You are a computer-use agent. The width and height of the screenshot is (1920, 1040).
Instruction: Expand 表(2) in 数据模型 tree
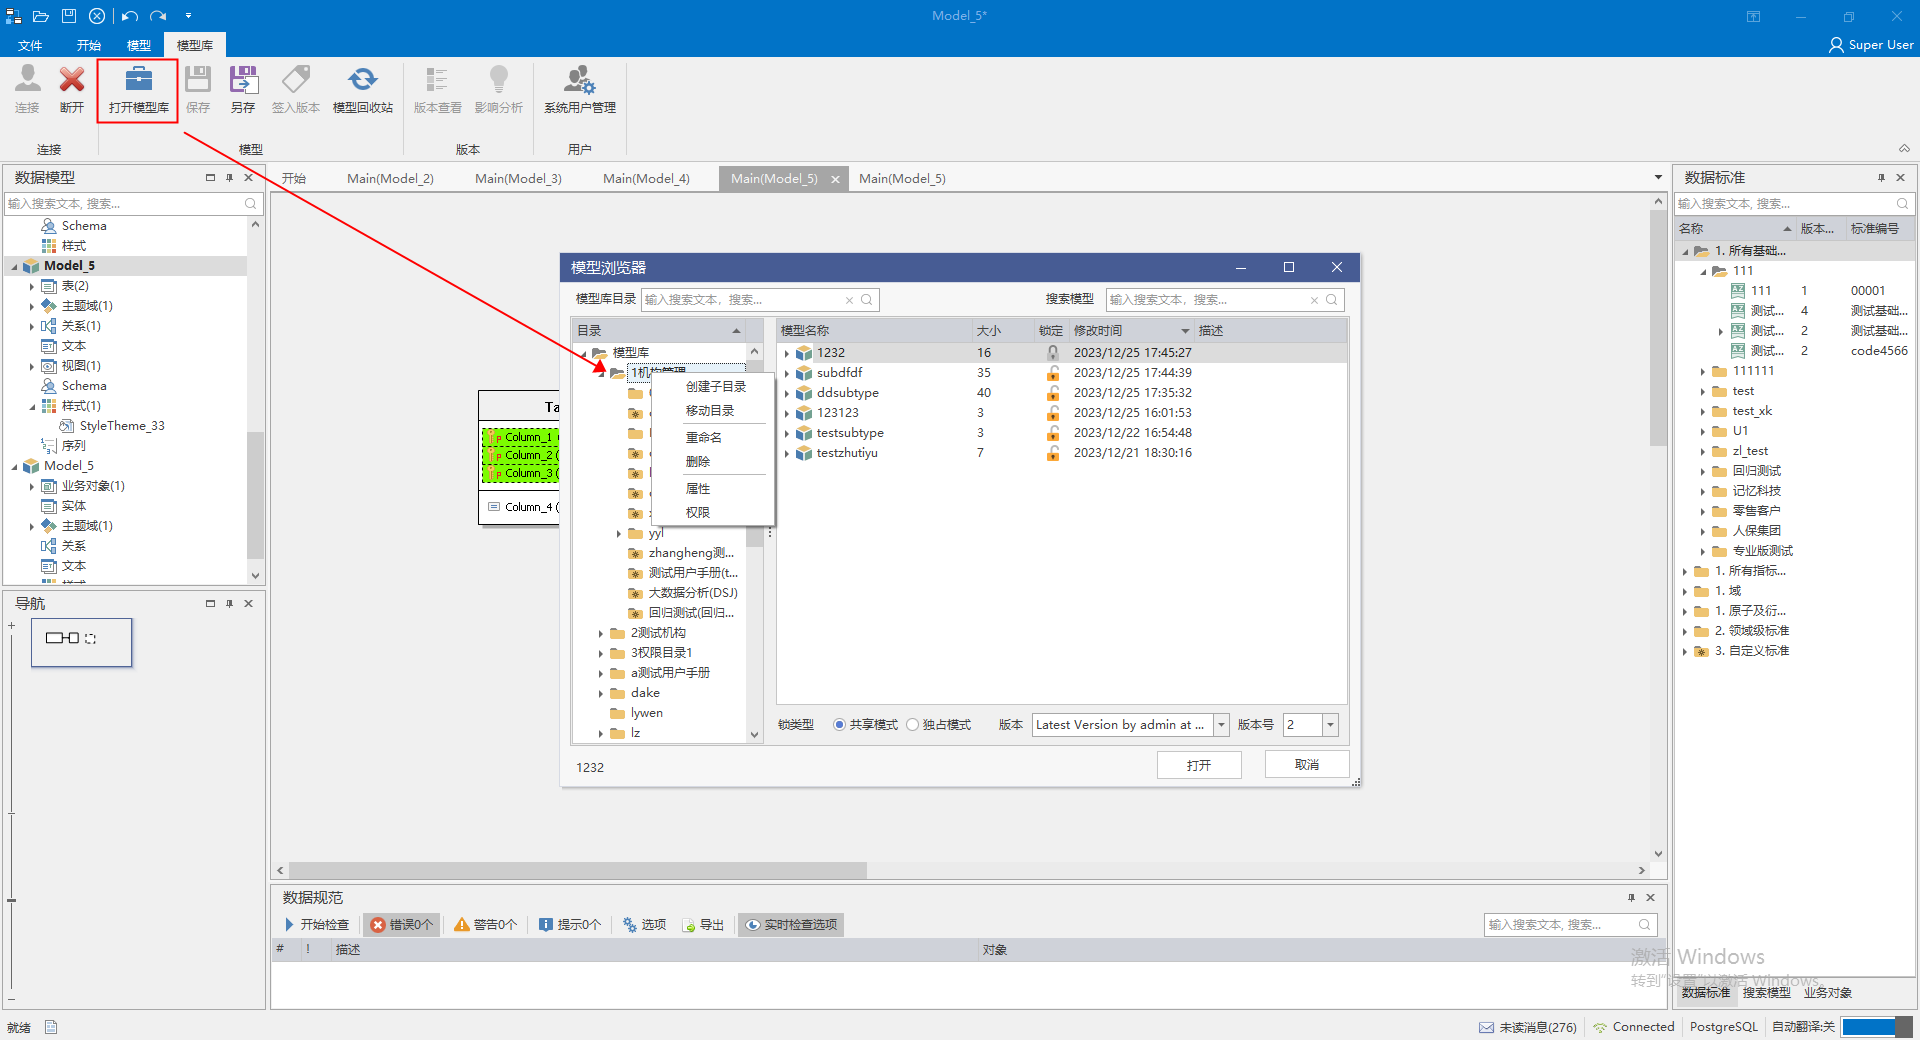(32, 286)
